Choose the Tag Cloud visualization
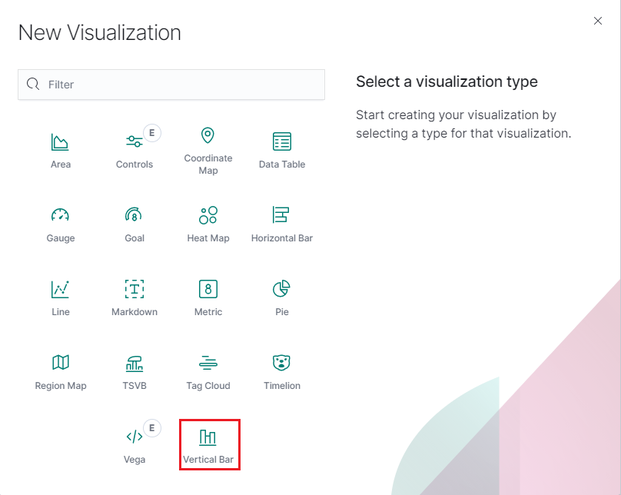This screenshot has height=495, width=621. pos(208,370)
